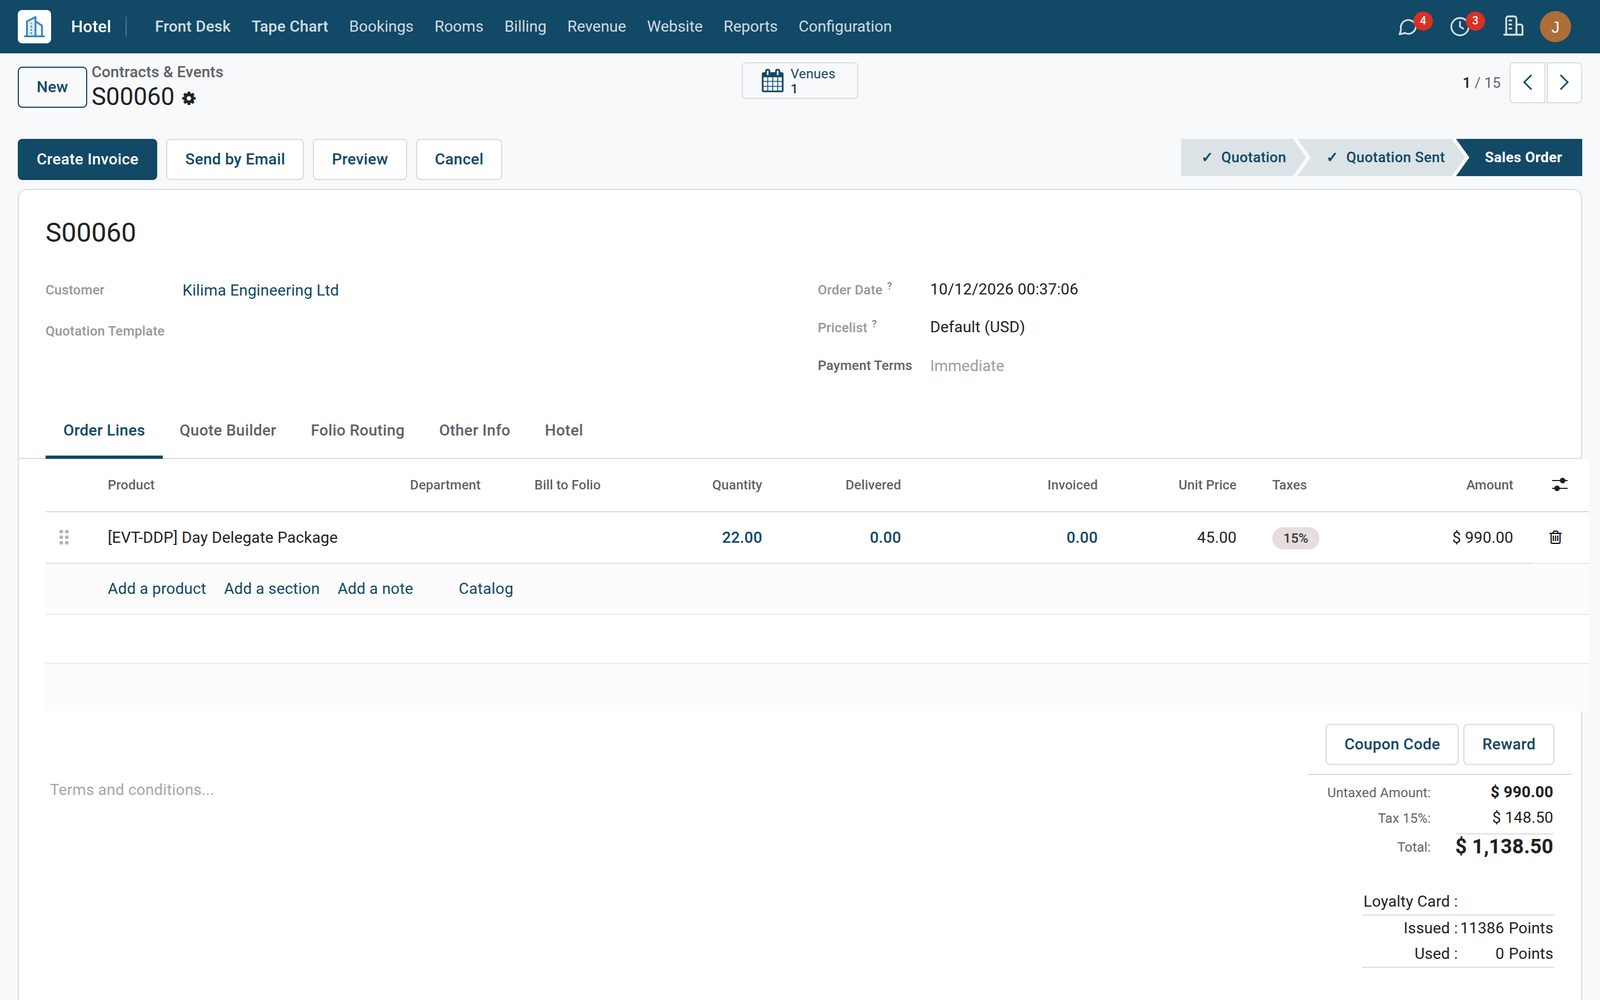Grab the drag handle of the order line
The width and height of the screenshot is (1600, 1000).
(x=64, y=537)
